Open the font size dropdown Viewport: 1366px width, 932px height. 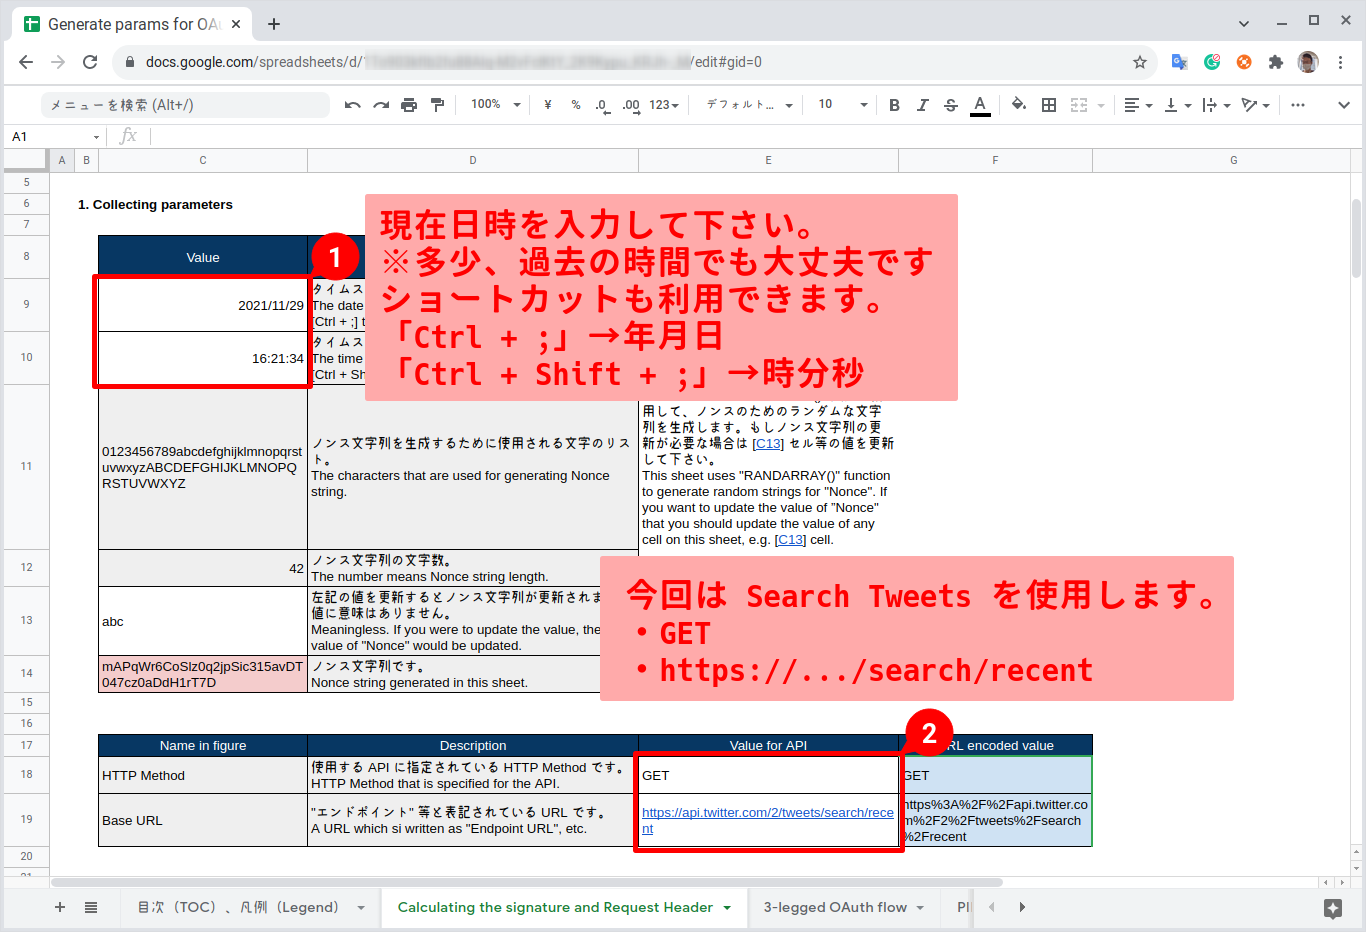click(x=836, y=104)
